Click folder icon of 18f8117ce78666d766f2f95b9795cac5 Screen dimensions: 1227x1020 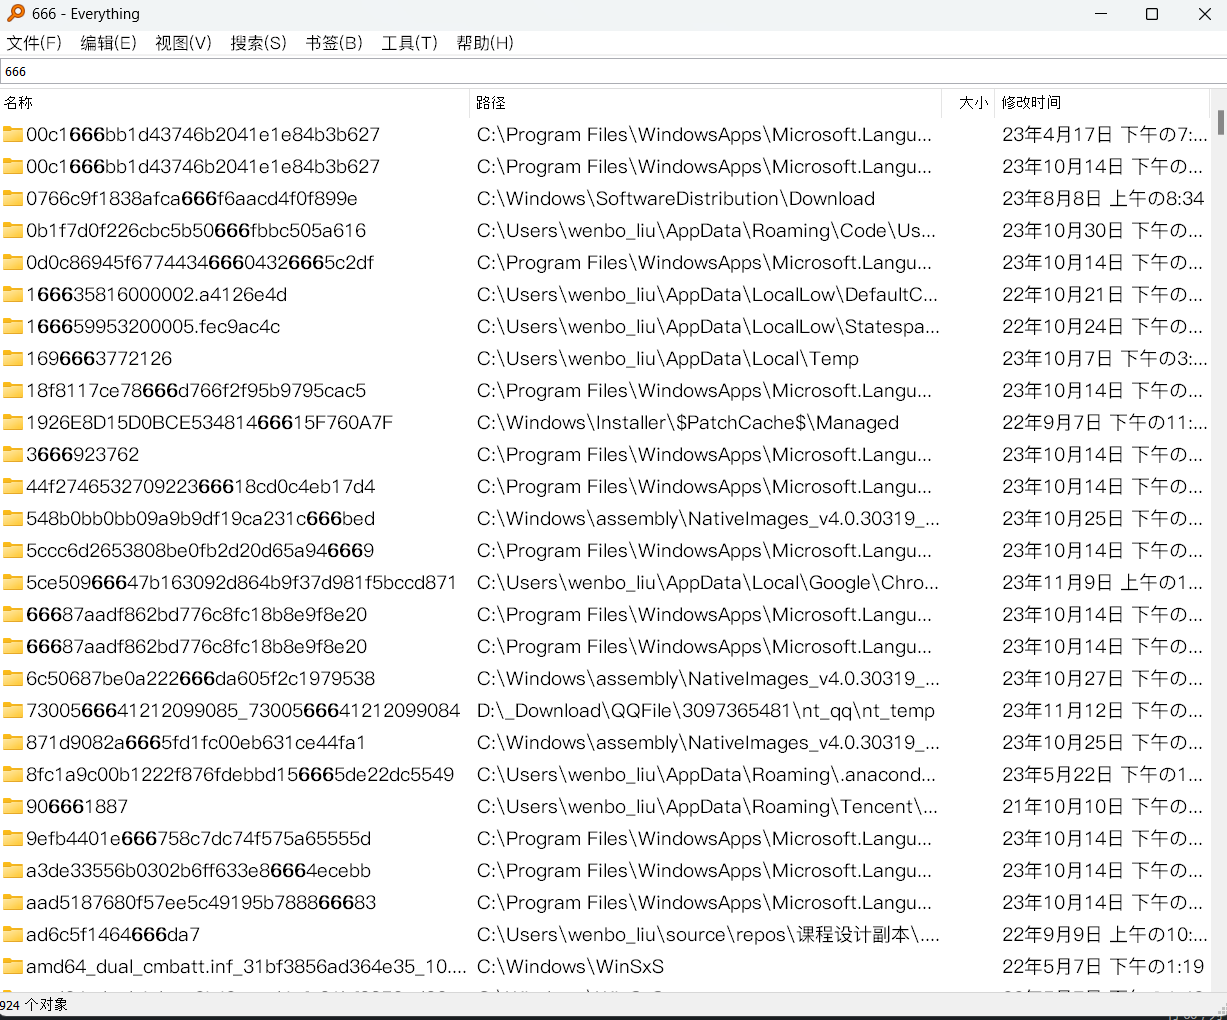[13, 391]
